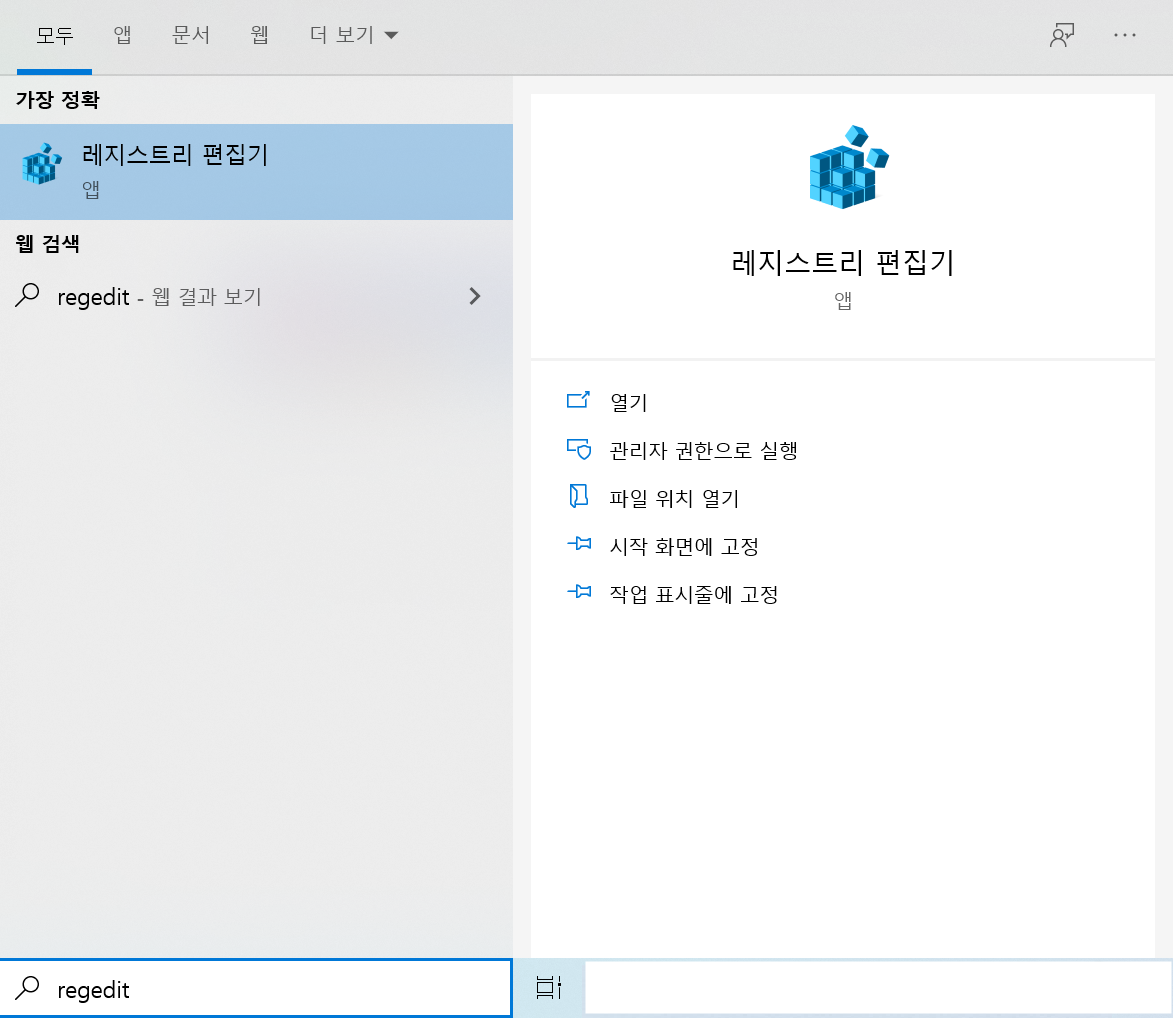Select the 레지스트리 편집기 best match result
1173x1018 pixels.
tap(256, 171)
